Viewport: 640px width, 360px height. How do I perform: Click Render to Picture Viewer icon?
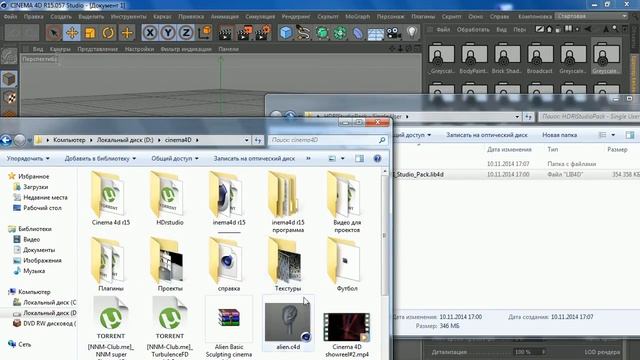[244, 33]
